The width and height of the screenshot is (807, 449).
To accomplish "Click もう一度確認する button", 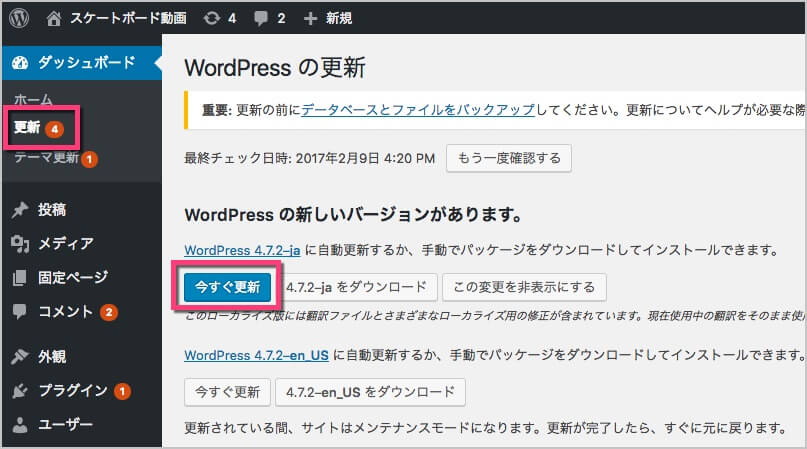I will tap(508, 158).
